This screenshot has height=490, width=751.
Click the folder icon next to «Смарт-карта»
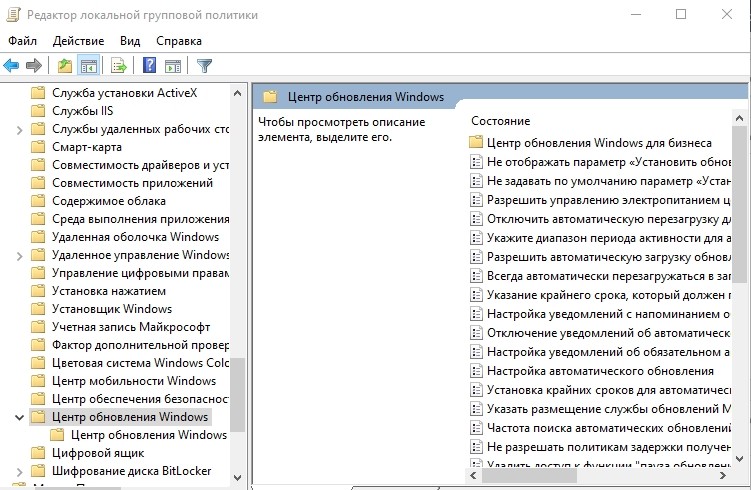coord(38,147)
